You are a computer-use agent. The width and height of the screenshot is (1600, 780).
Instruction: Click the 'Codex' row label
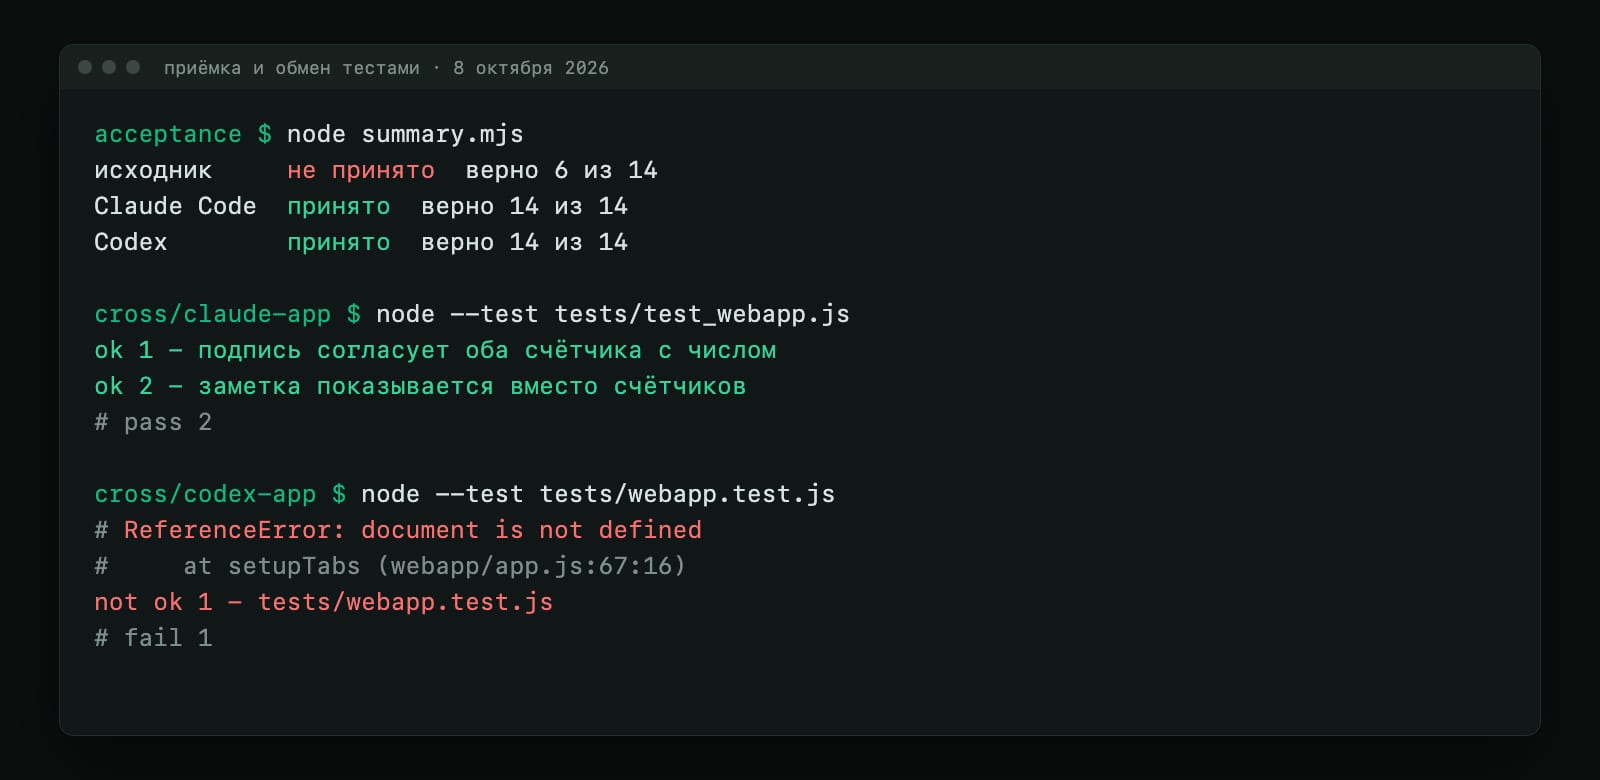coord(131,242)
